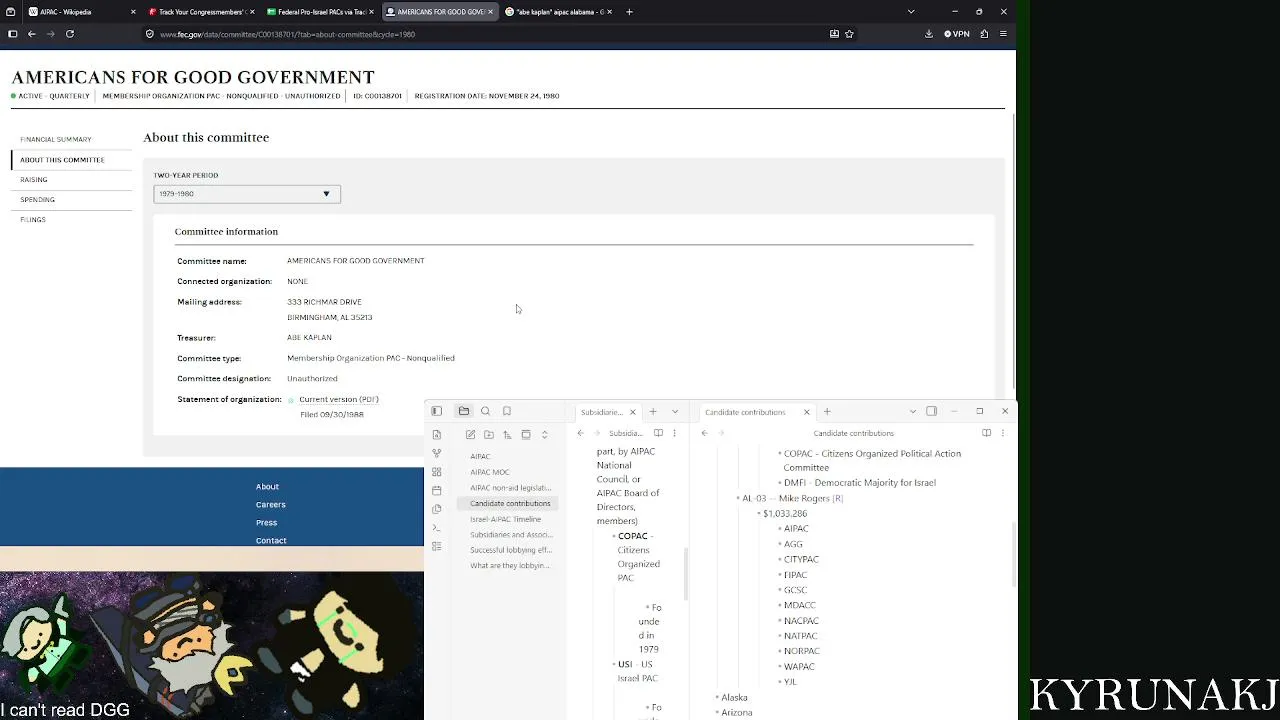Image resolution: width=1280 pixels, height=720 pixels.
Task: Click Careers link in FEC footer
Action: click(271, 505)
